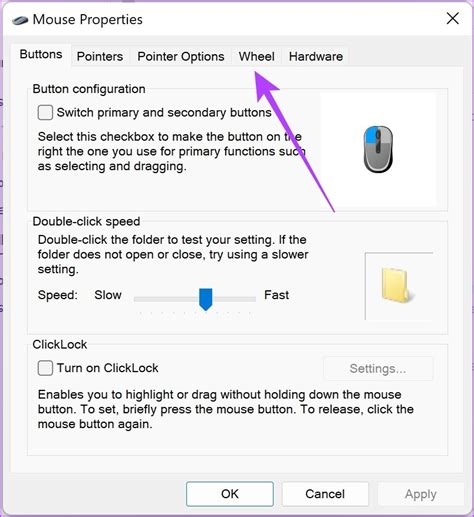Open the Buttons tab
The width and height of the screenshot is (474, 517).
coord(41,54)
